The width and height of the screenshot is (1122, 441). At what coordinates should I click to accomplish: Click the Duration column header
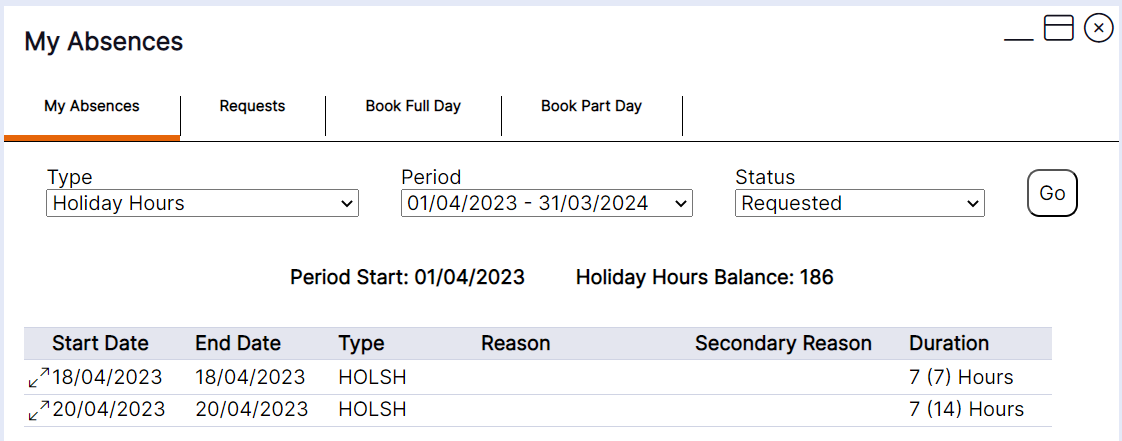(948, 343)
